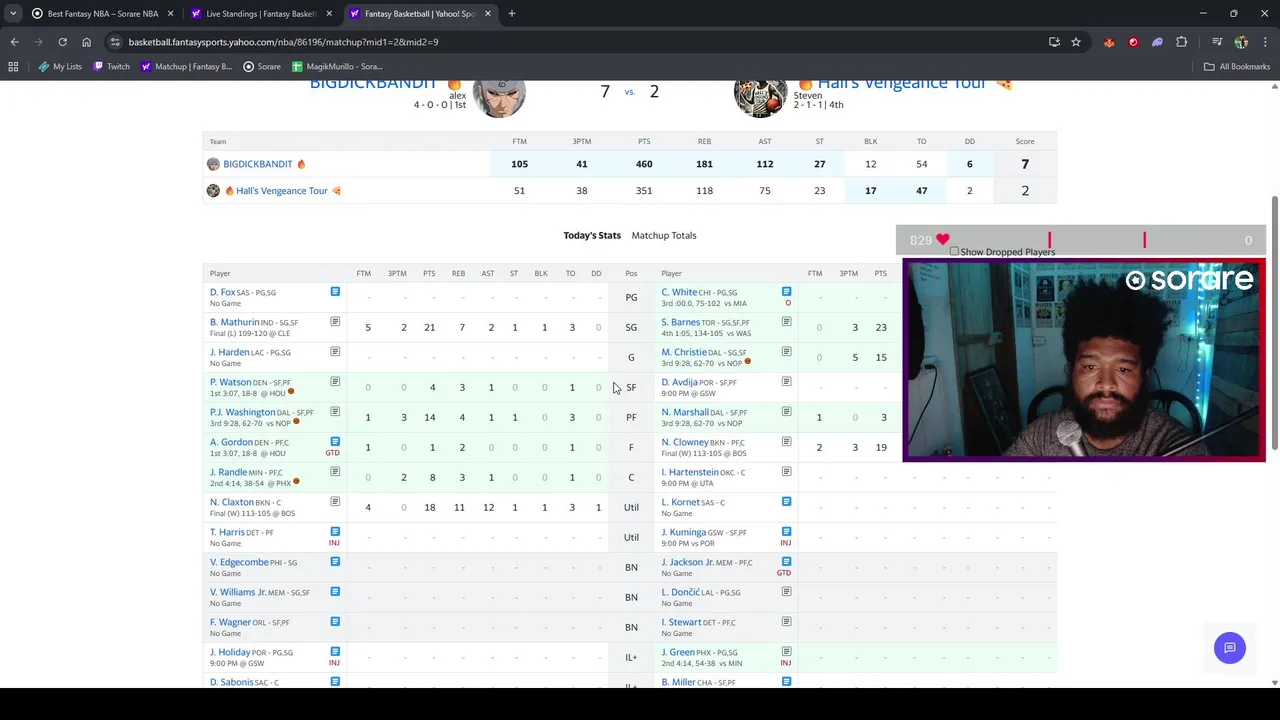Open player notes for J. Holiday
This screenshot has height=720, width=1280.
pos(335,652)
